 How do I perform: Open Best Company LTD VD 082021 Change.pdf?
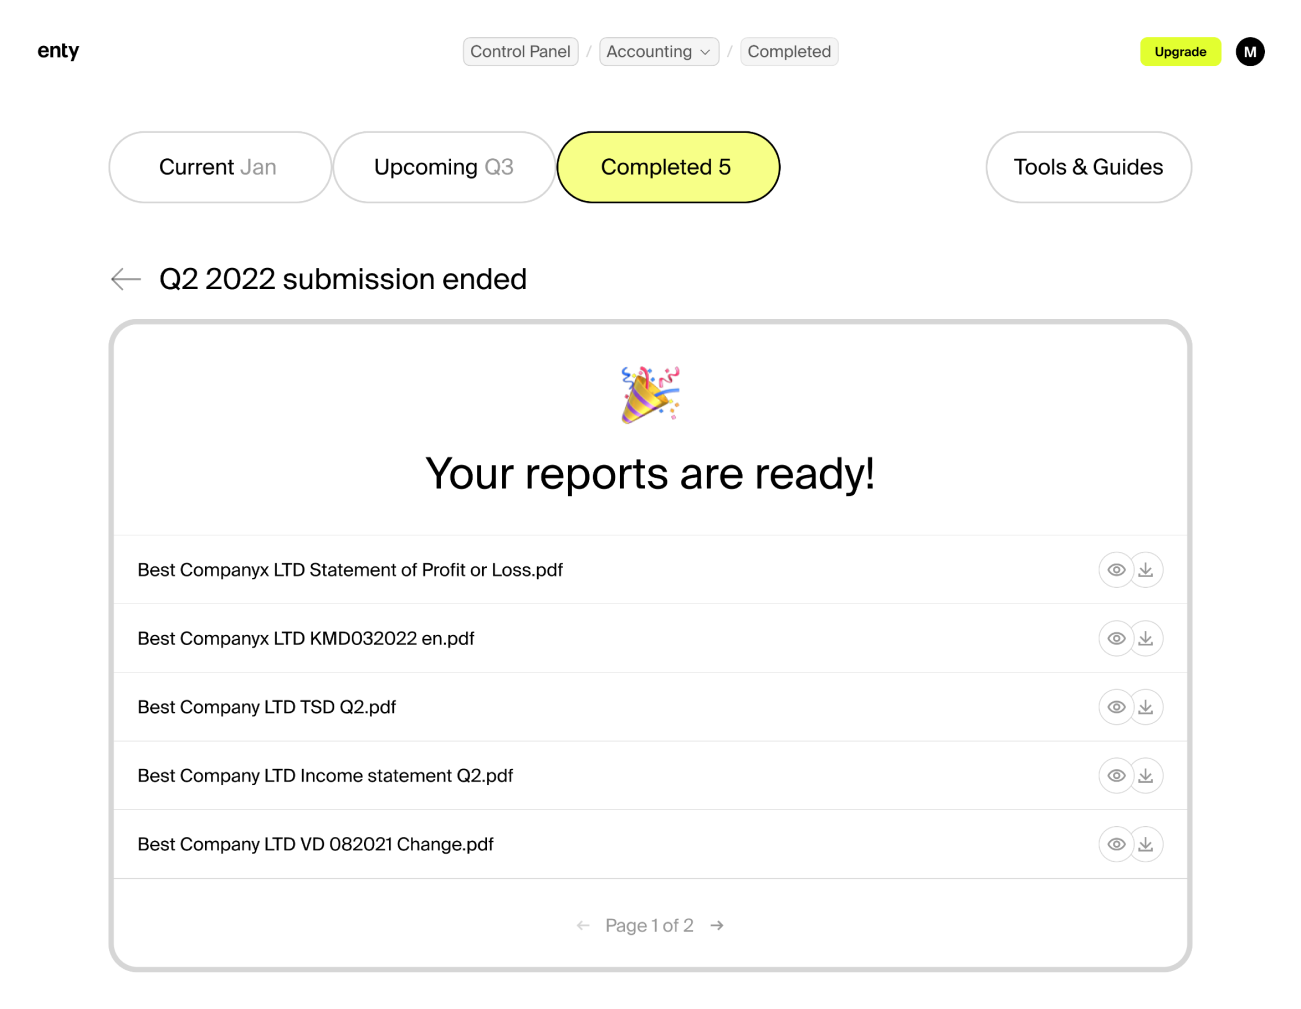(316, 845)
